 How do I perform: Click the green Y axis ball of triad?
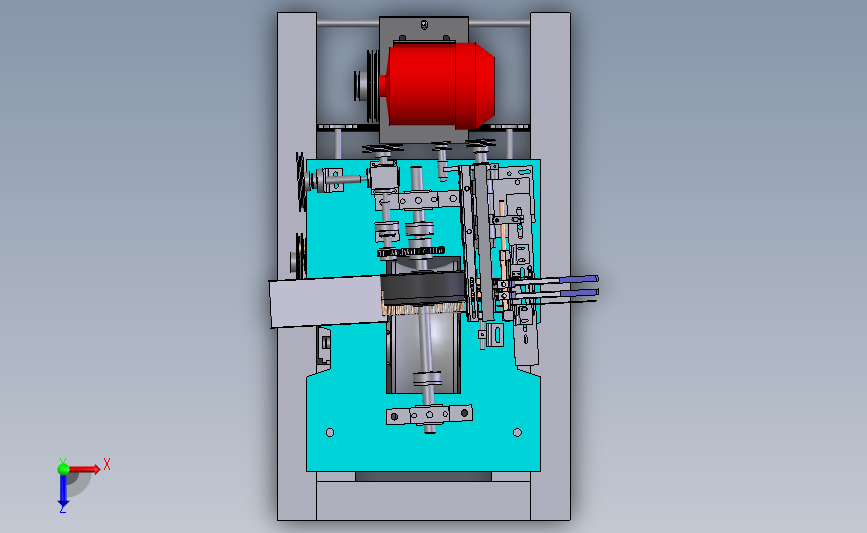(63, 469)
